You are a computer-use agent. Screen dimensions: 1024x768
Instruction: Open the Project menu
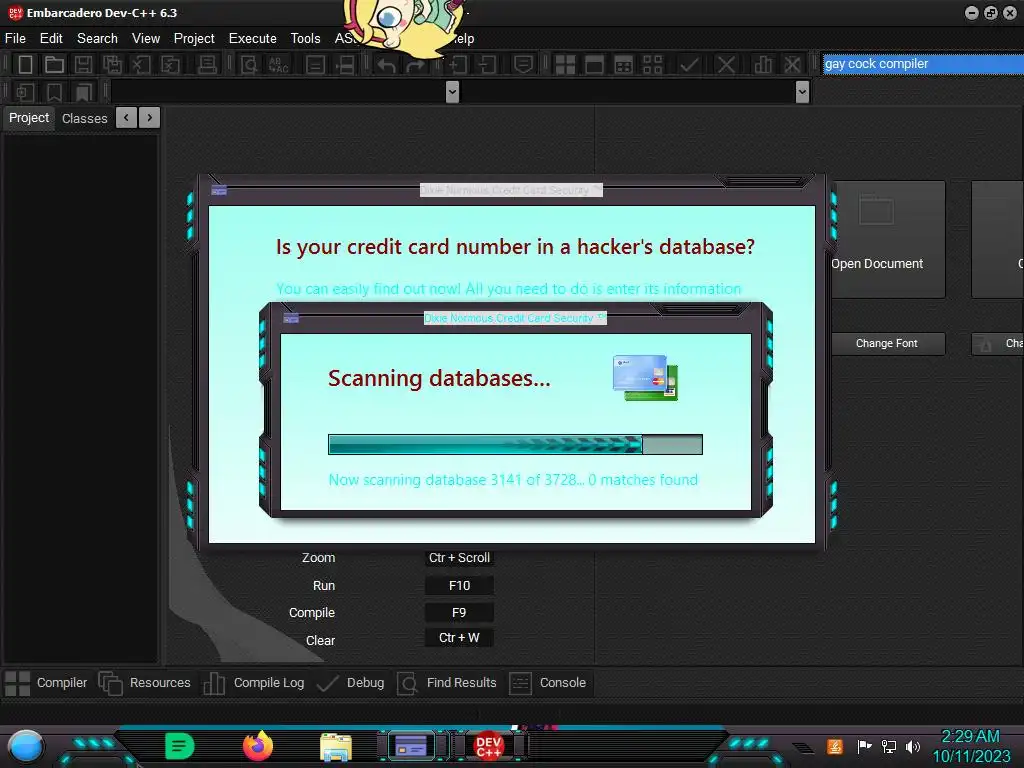pyautogui.click(x=194, y=39)
